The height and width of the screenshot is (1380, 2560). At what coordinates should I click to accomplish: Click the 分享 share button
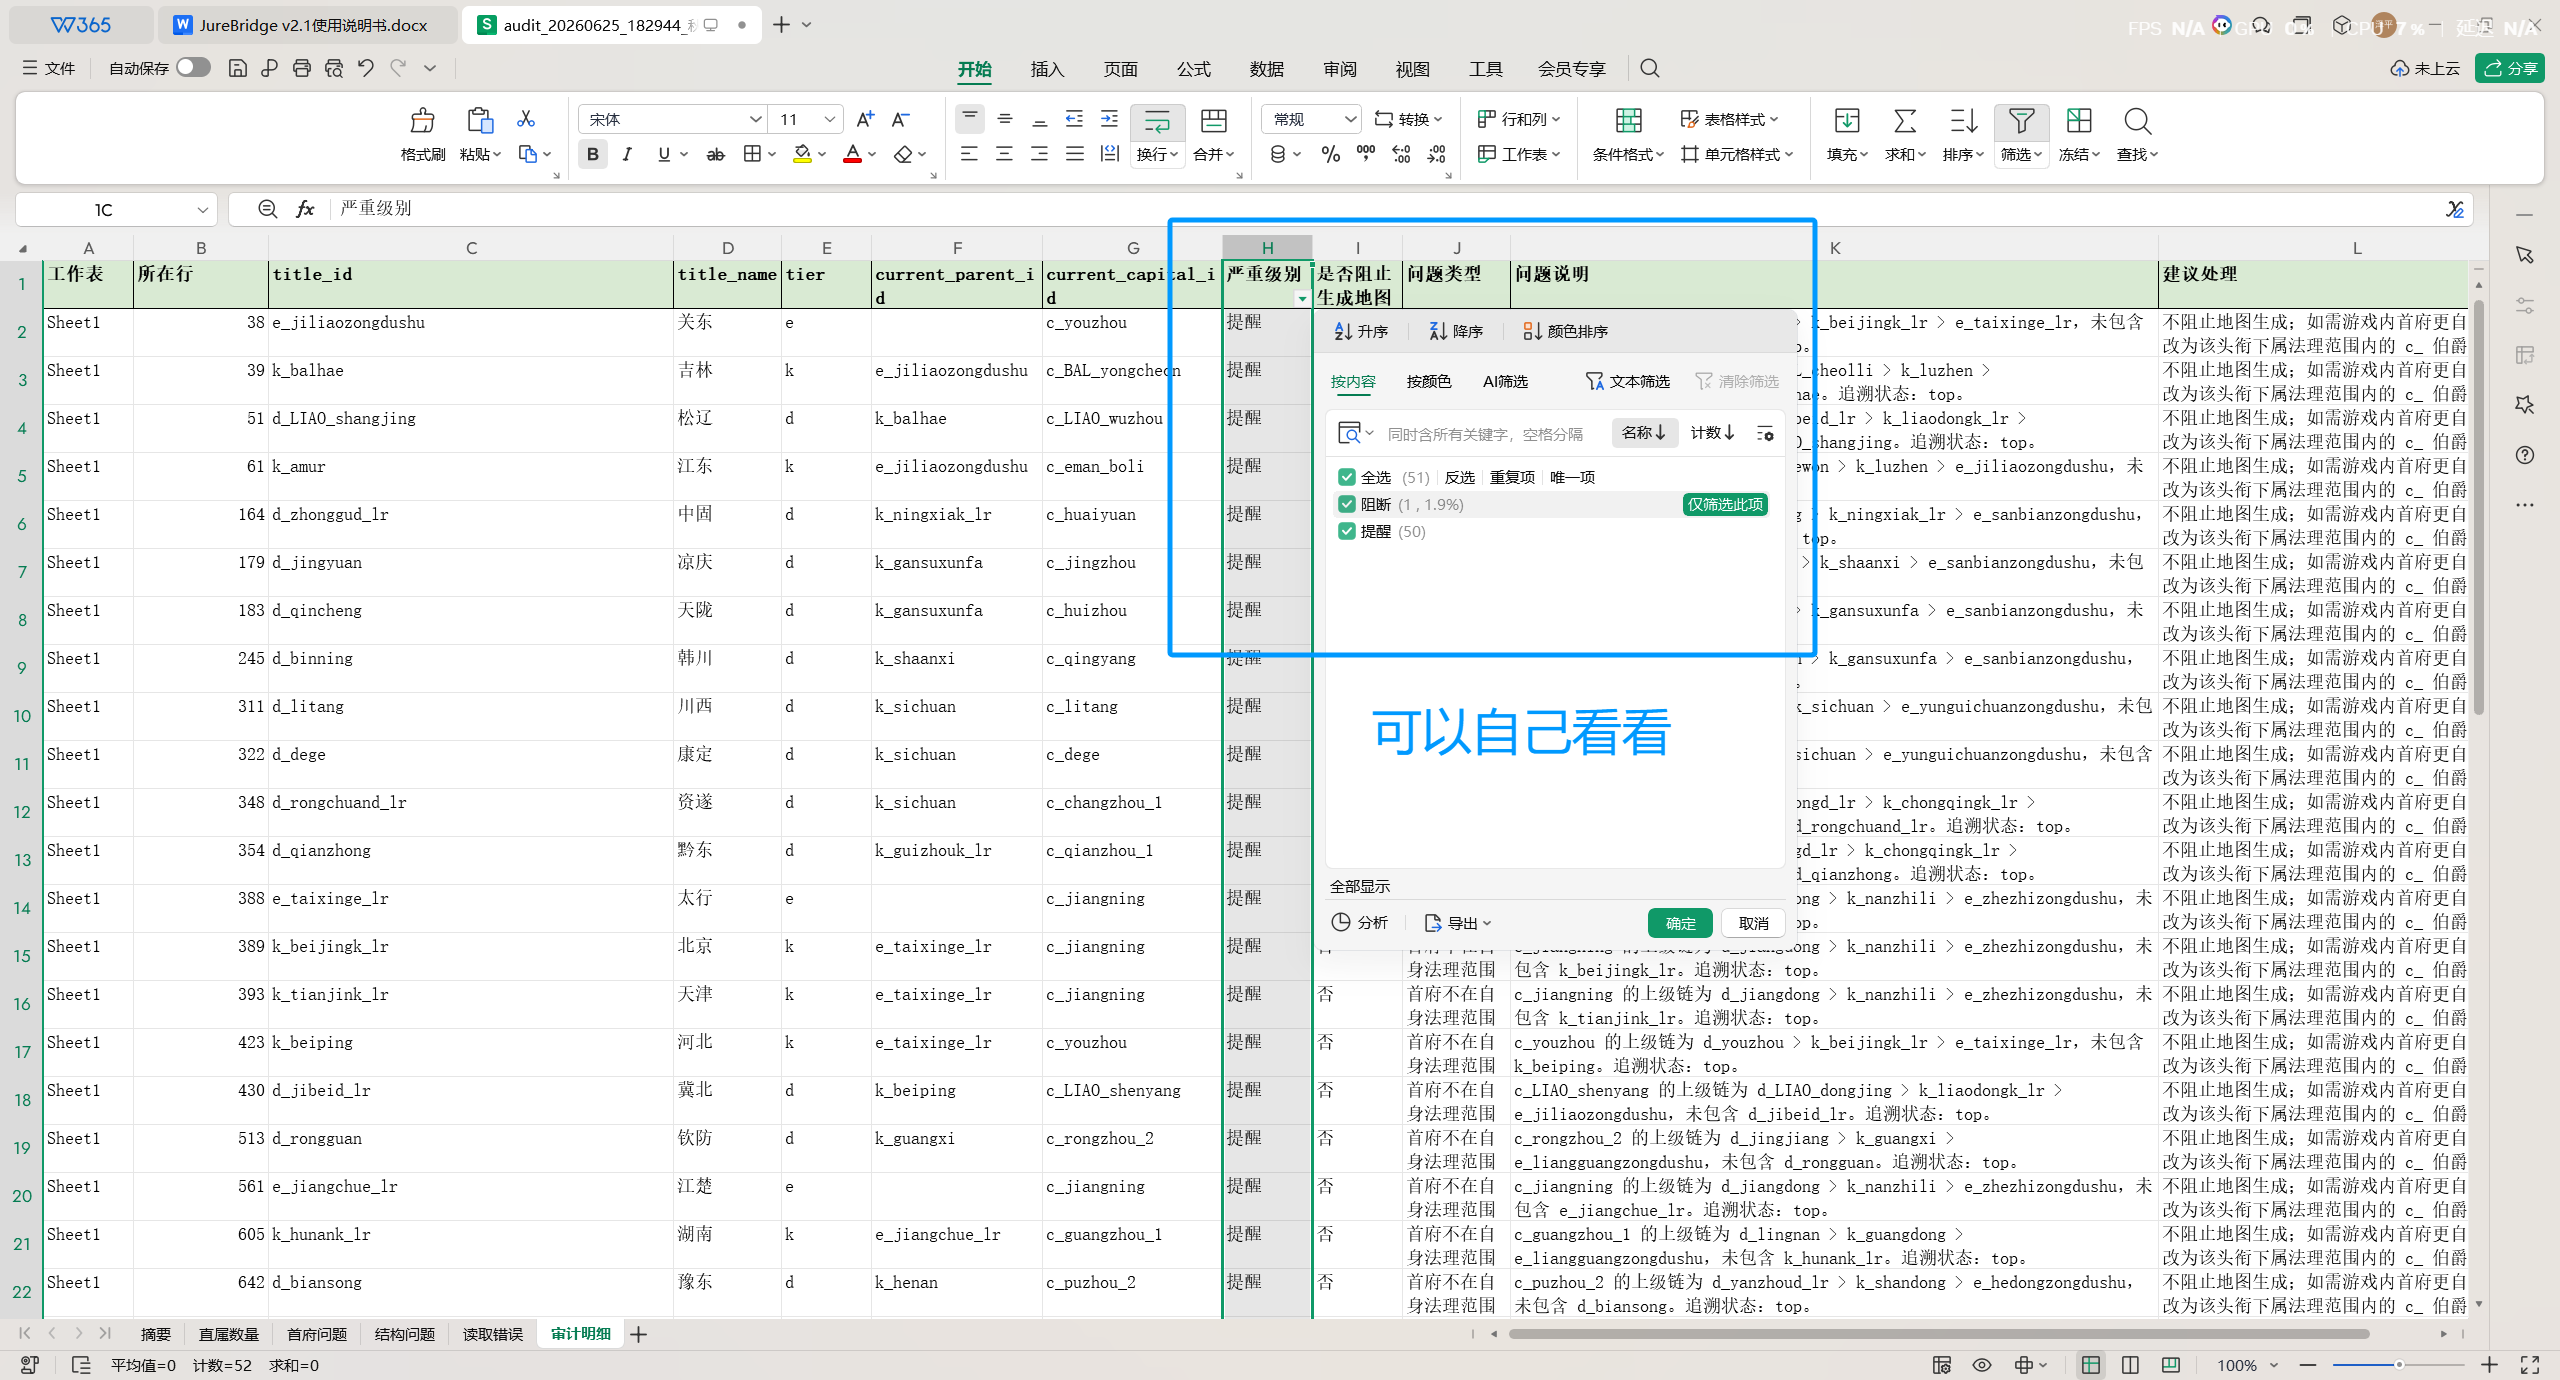[x=2510, y=68]
